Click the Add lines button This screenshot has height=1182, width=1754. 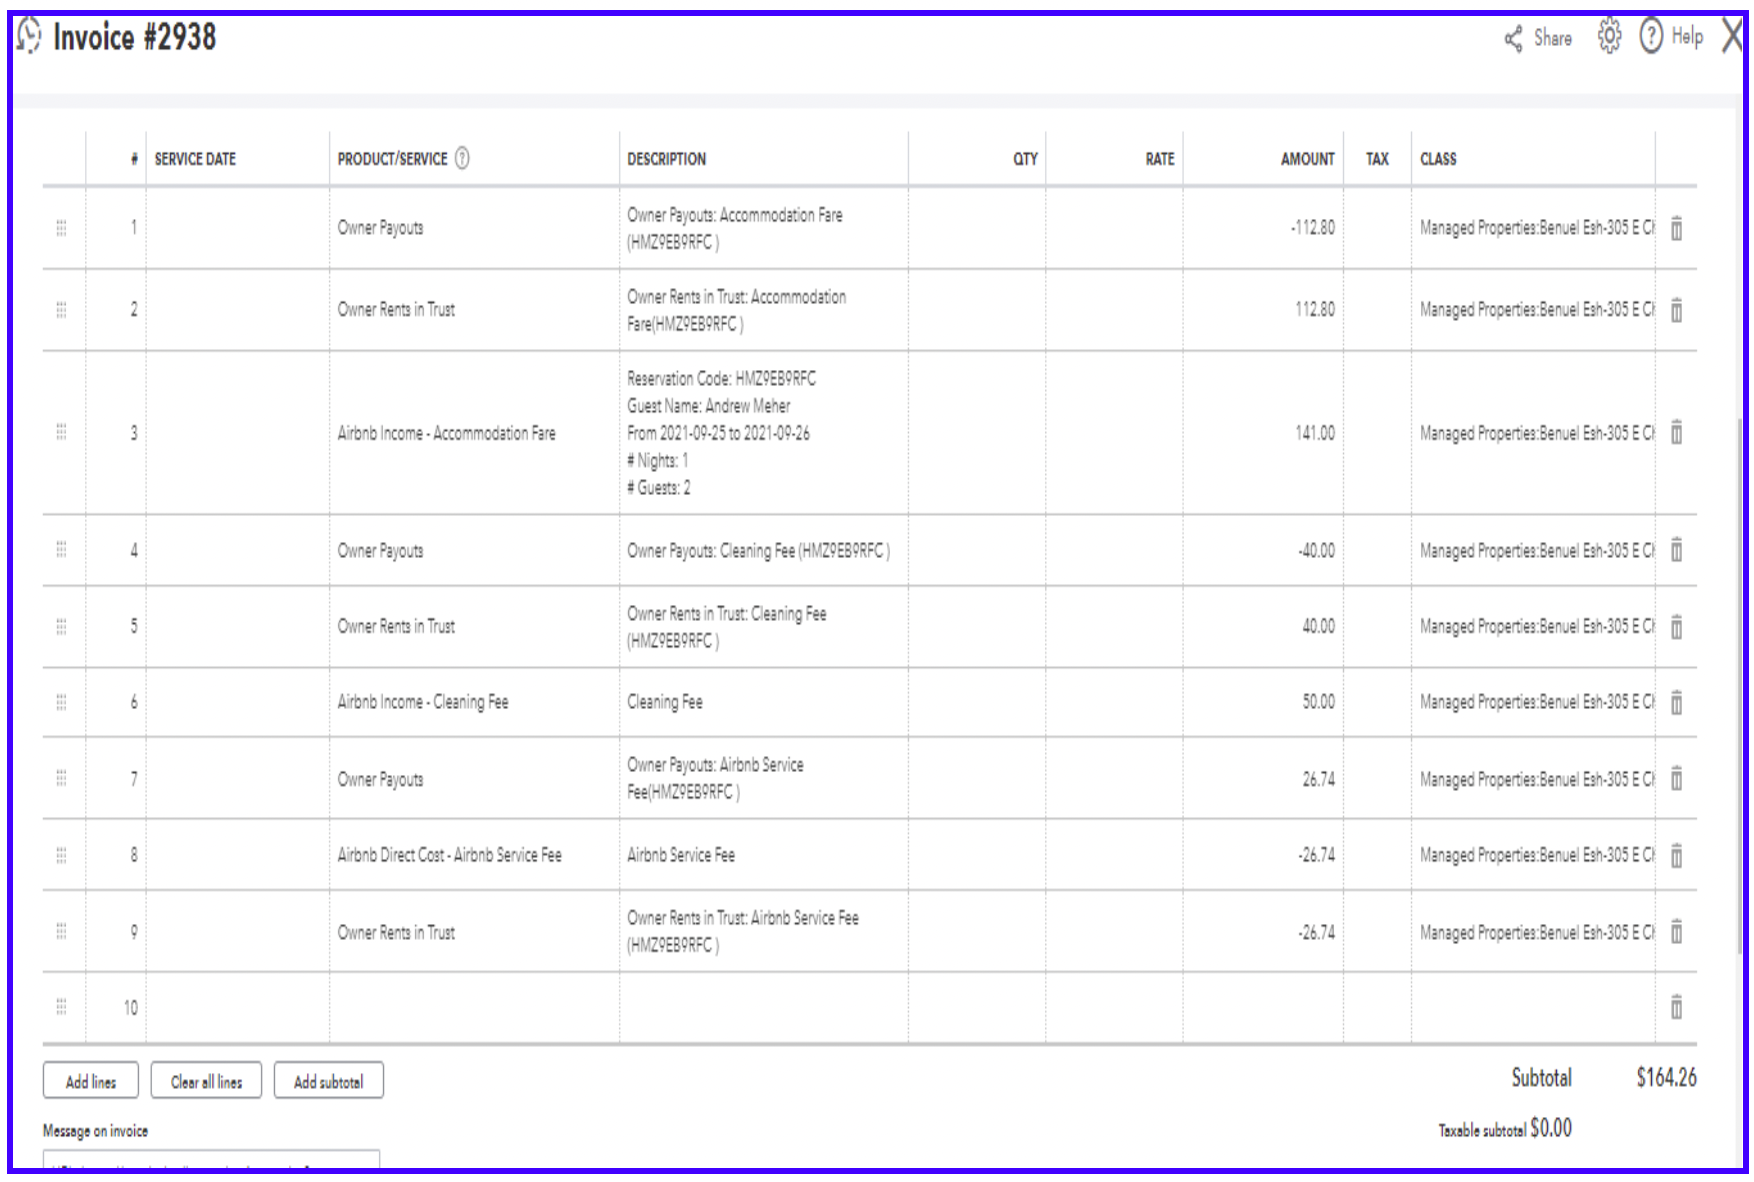(x=91, y=1081)
